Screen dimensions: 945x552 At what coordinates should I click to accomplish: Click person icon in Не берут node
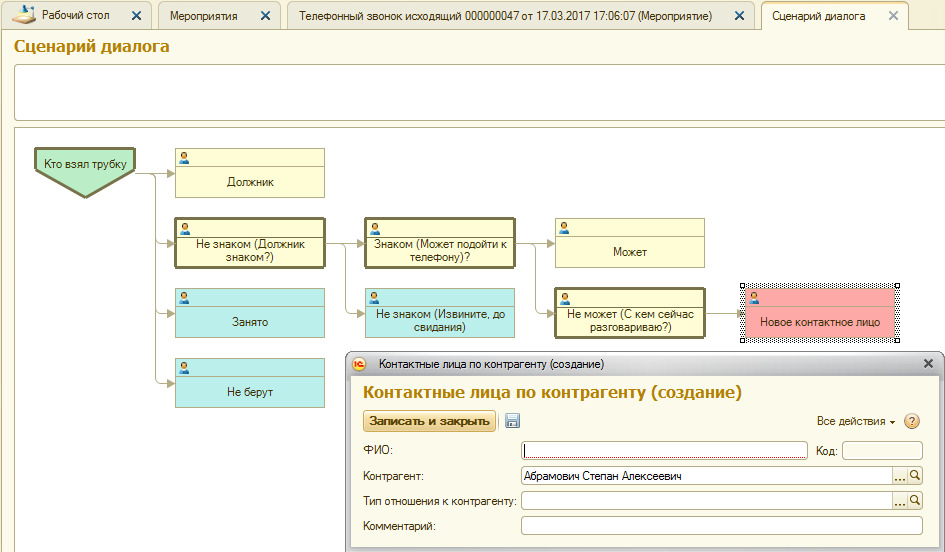[x=184, y=368]
